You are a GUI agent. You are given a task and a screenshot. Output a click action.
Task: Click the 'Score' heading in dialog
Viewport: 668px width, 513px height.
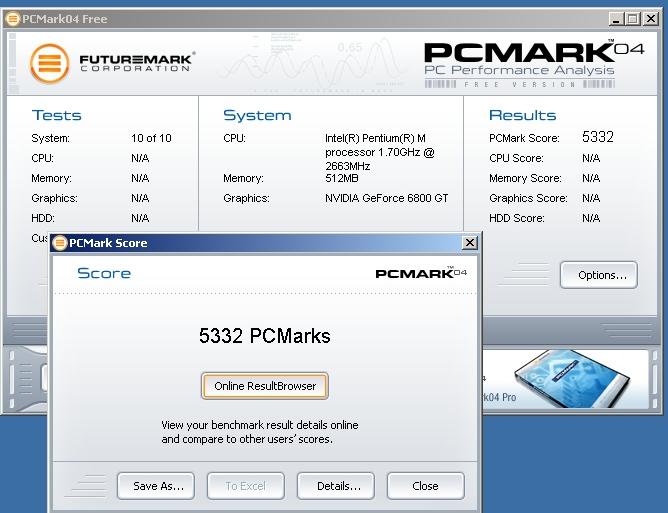(x=104, y=273)
